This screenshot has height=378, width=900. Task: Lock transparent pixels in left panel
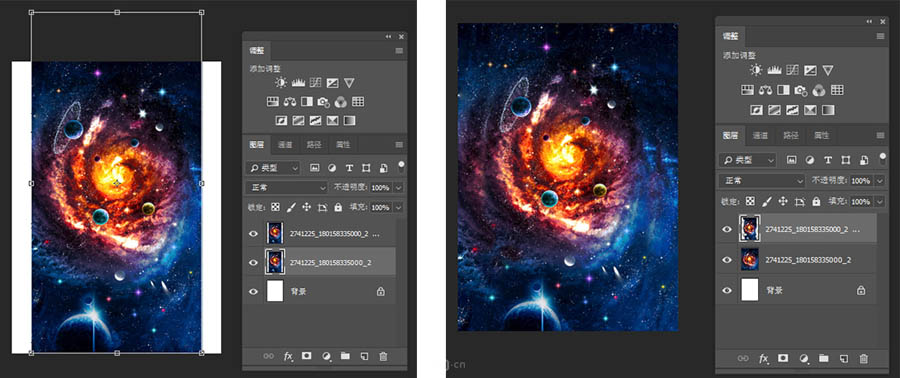[x=276, y=207]
